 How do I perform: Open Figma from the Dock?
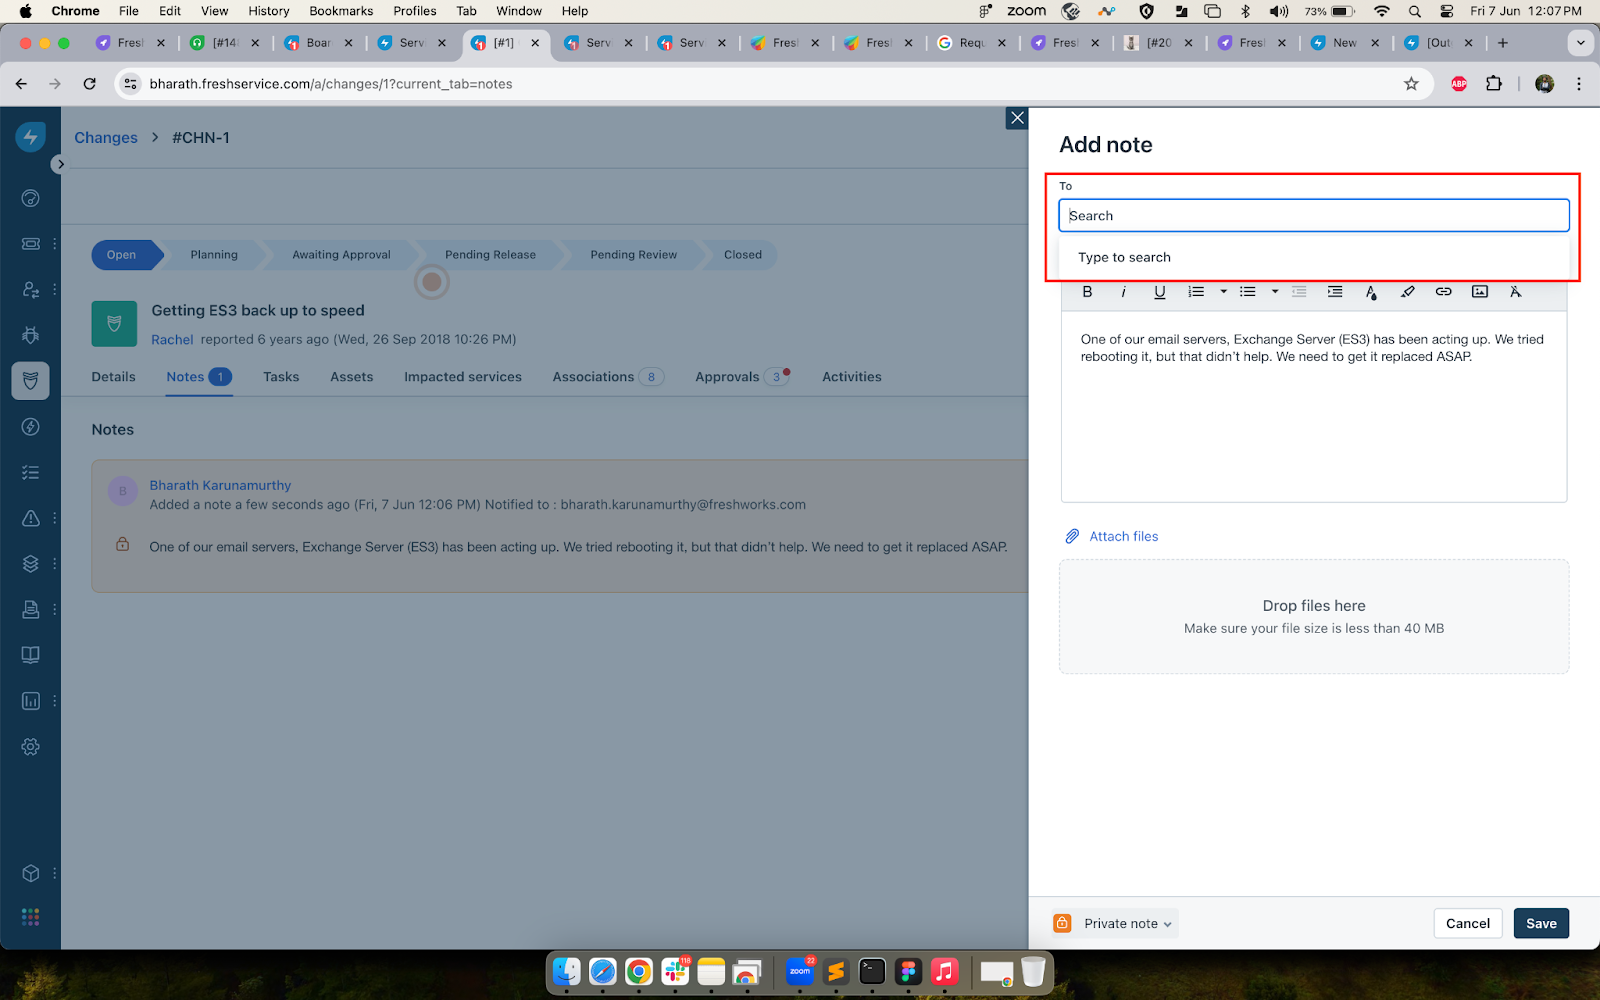(908, 971)
